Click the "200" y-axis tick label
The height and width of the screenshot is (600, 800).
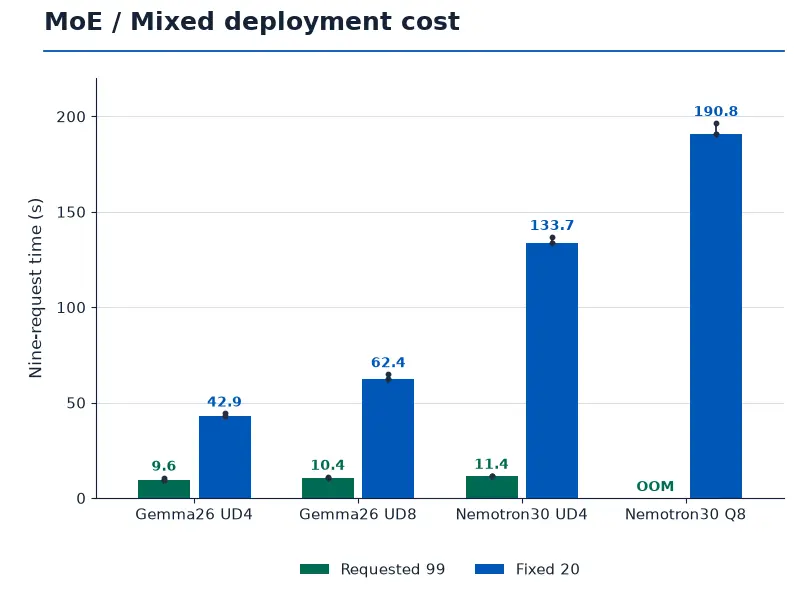point(71,117)
